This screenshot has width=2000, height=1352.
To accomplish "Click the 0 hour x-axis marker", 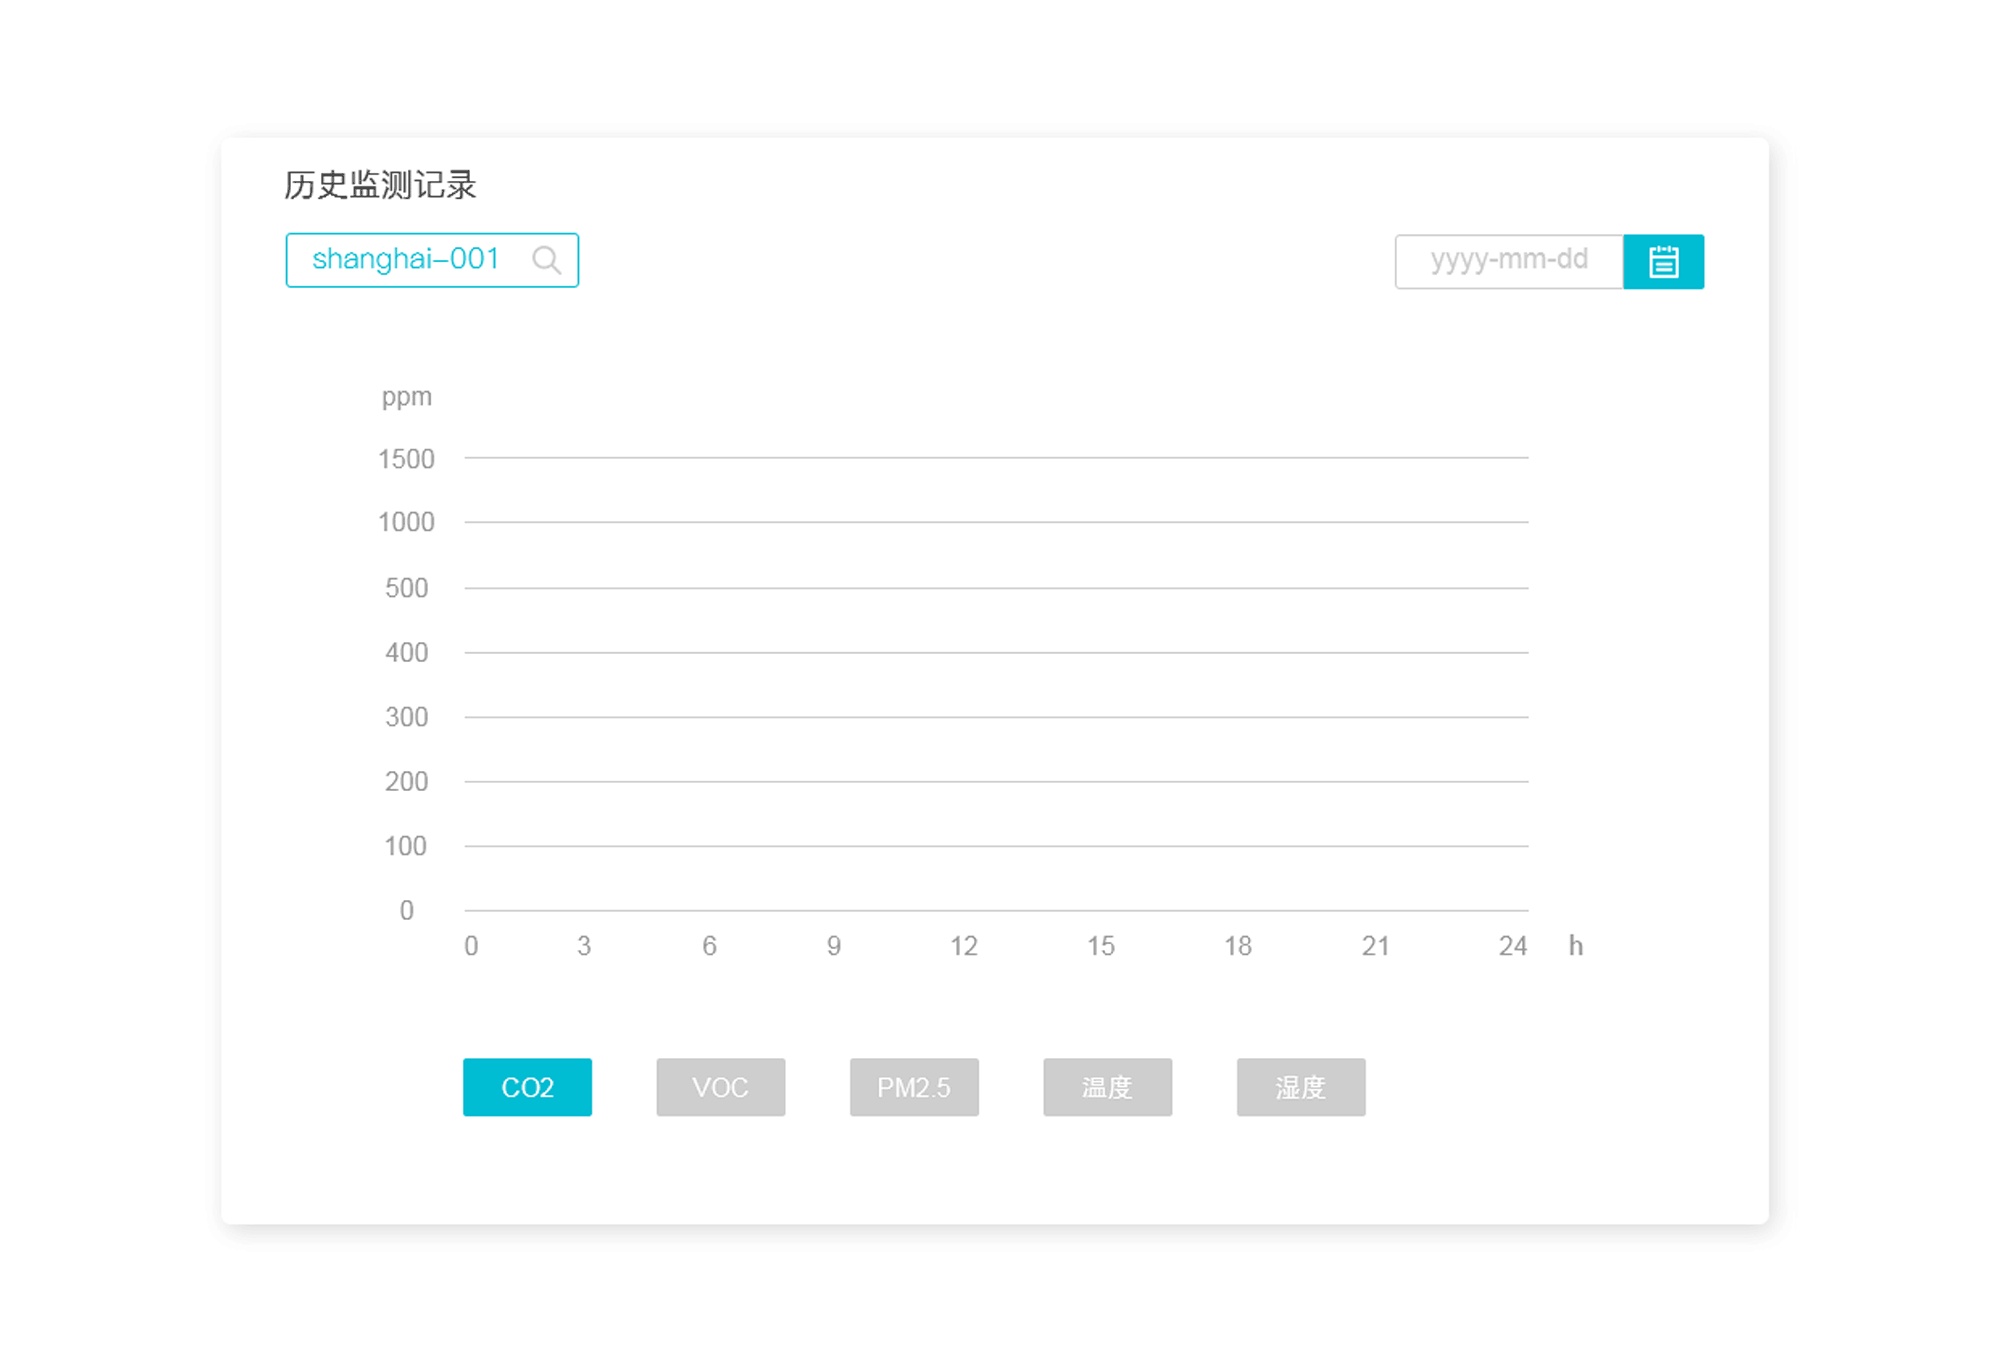I will coord(471,946).
